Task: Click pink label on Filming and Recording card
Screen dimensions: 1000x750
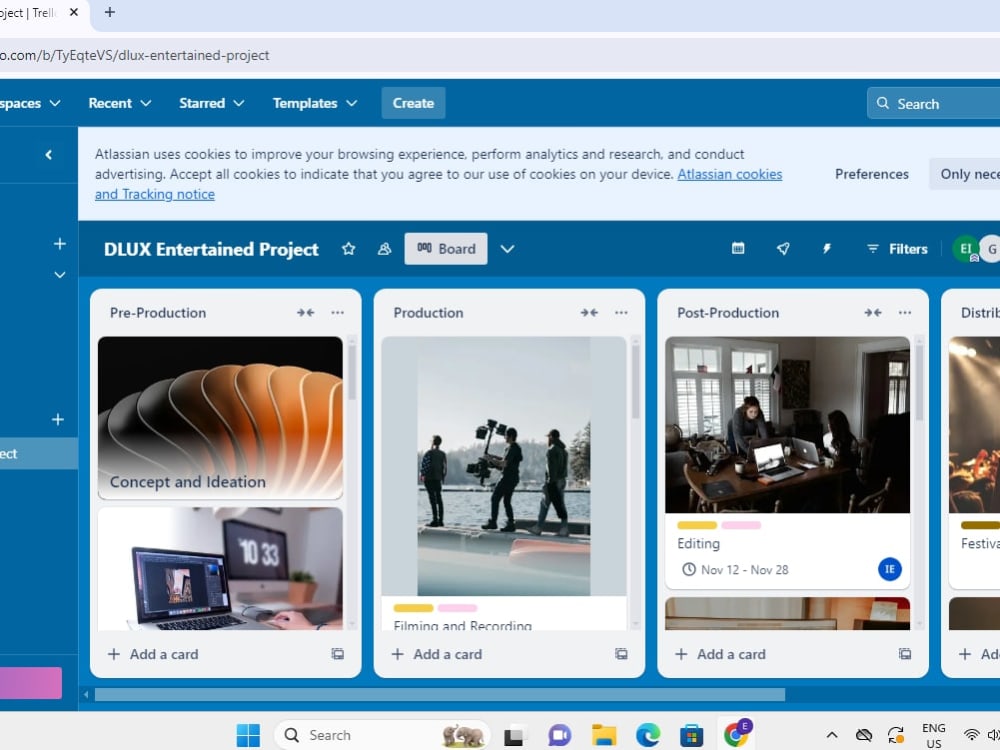Action: click(457, 608)
